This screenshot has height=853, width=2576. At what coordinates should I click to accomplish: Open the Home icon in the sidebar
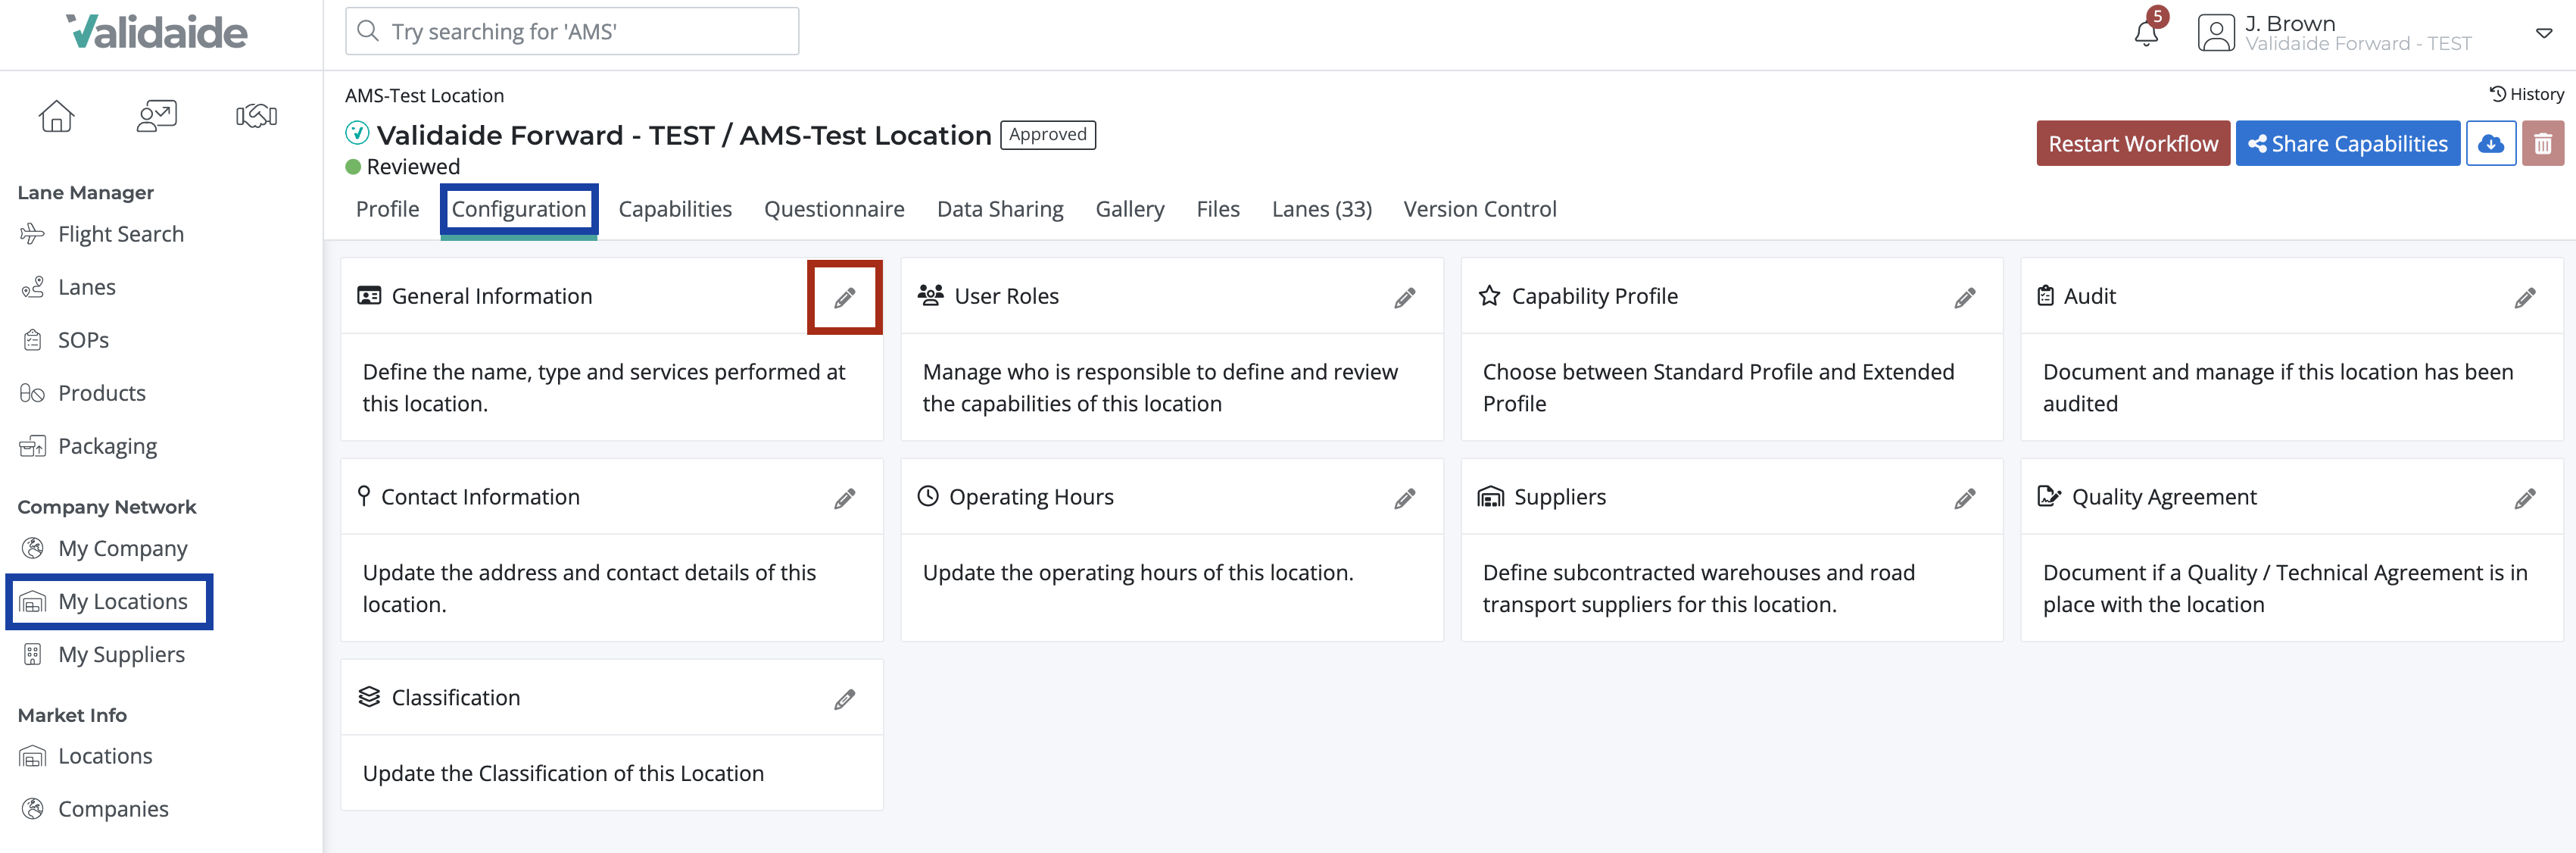click(x=56, y=116)
